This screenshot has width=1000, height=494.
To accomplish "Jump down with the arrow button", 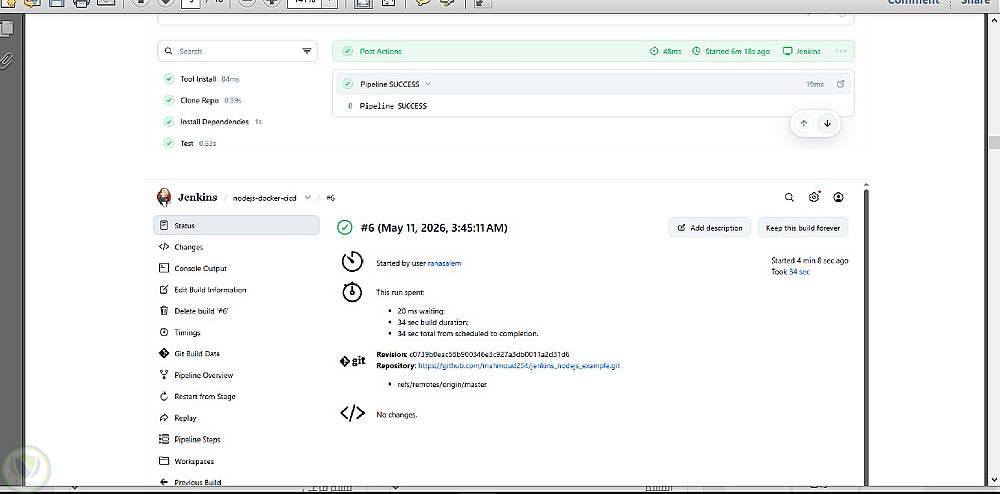I will [x=827, y=124].
